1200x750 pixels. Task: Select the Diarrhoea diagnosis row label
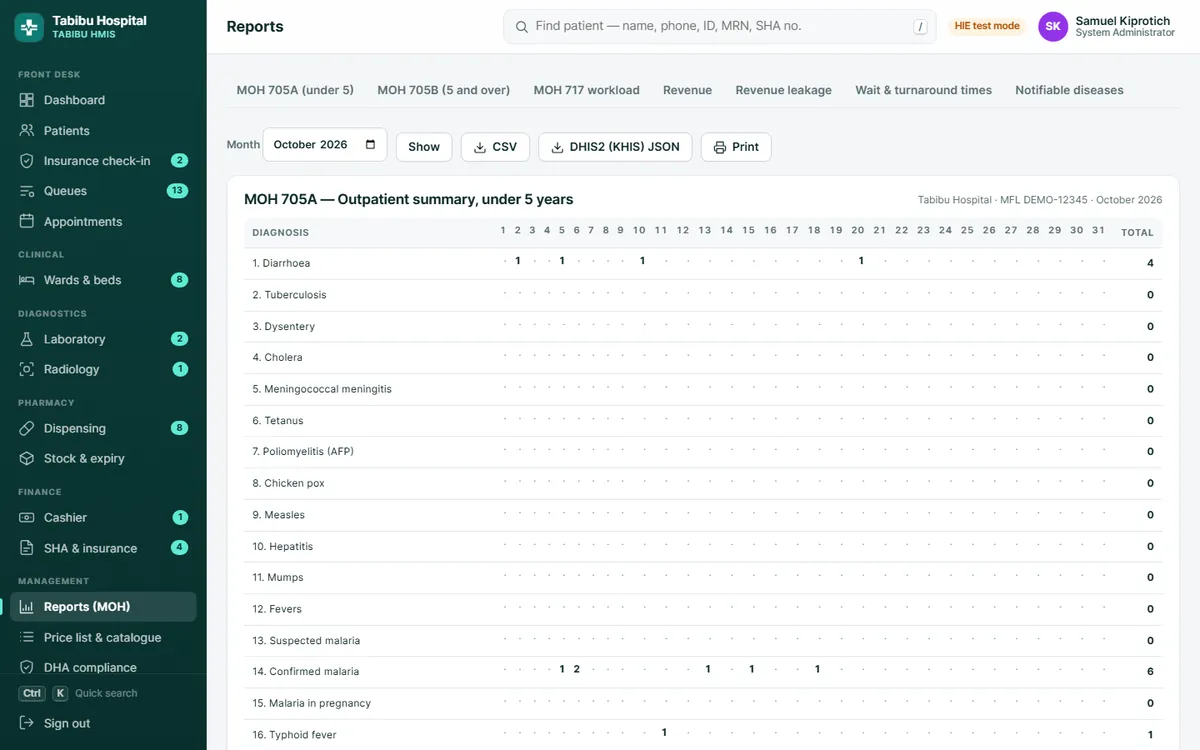[281, 263]
